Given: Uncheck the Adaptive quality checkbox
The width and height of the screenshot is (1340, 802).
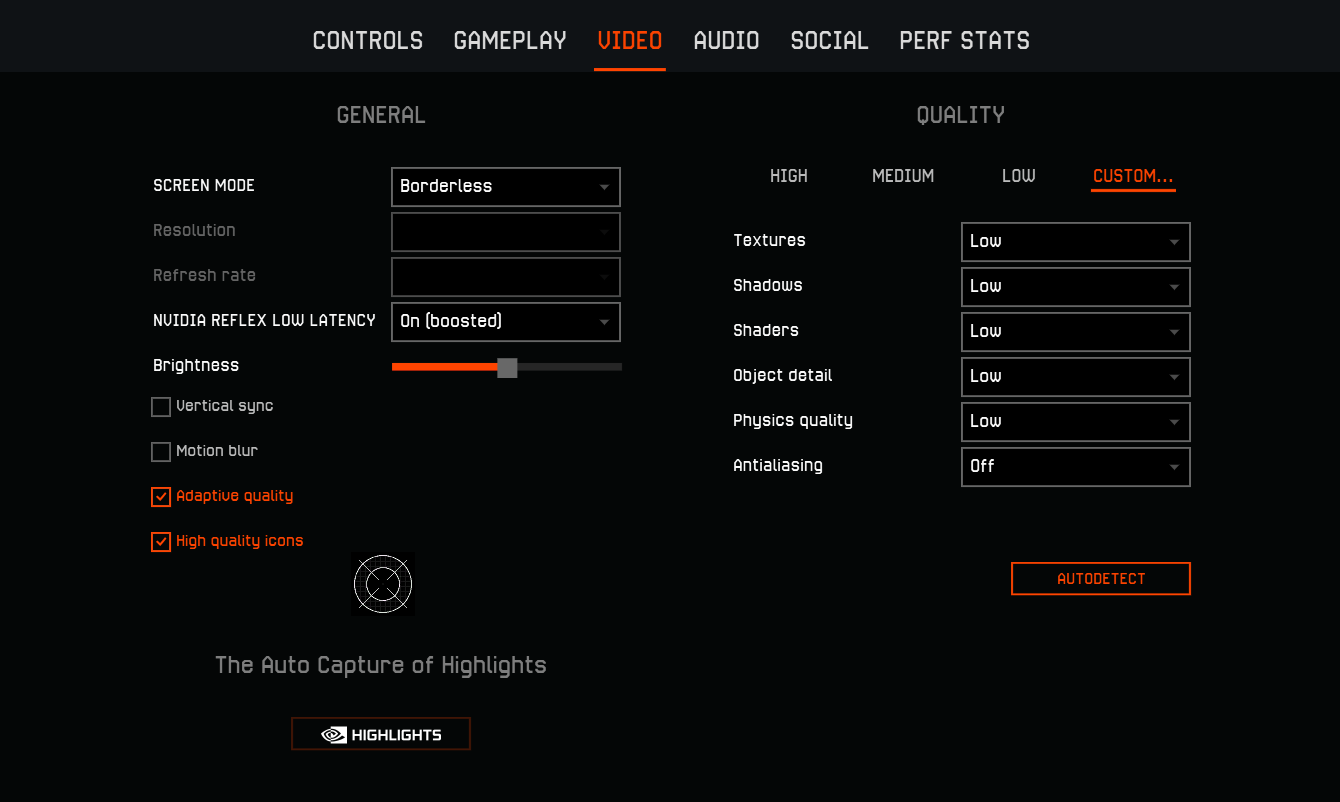Looking at the screenshot, I should pos(161,497).
